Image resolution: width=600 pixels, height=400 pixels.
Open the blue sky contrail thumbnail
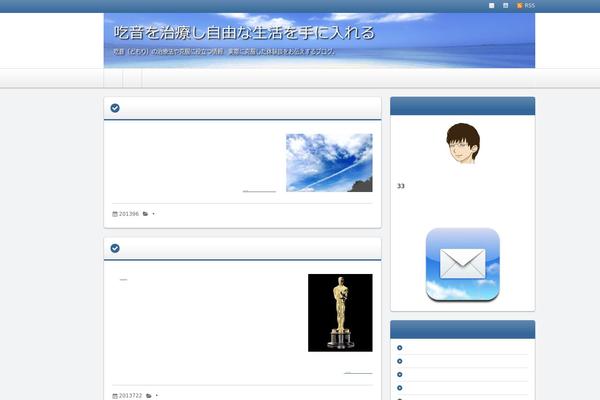[x=329, y=163]
